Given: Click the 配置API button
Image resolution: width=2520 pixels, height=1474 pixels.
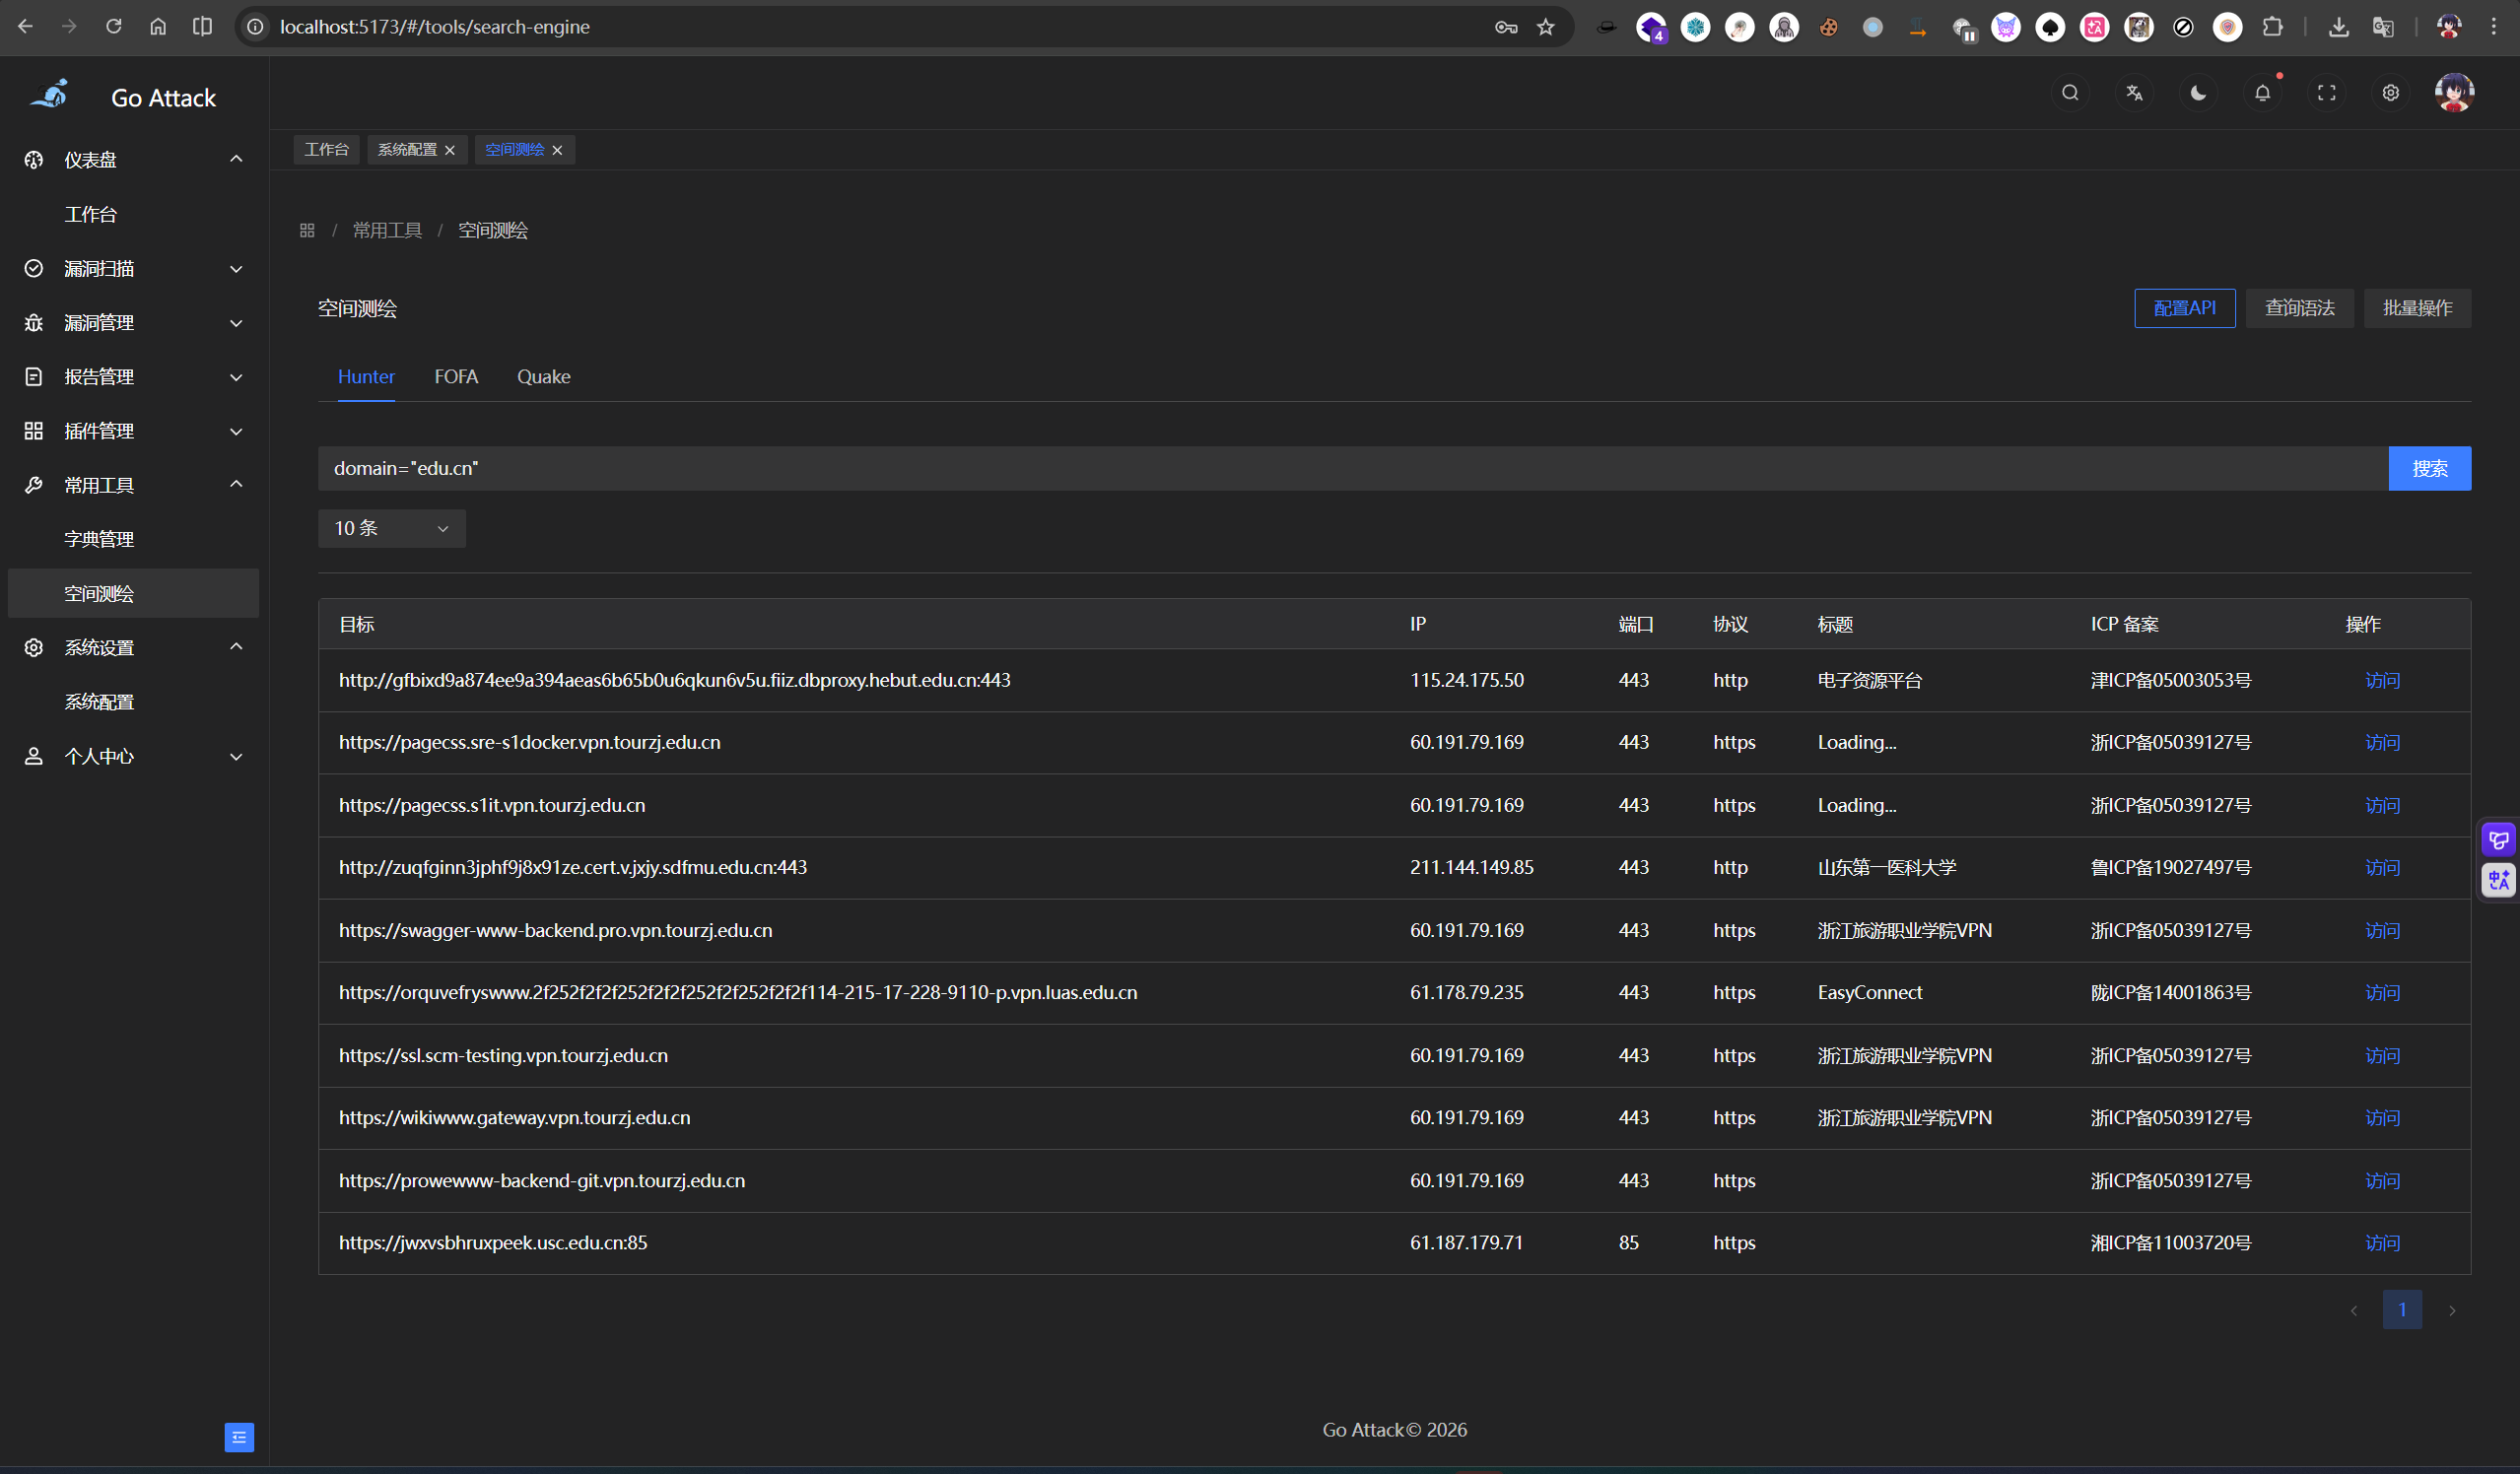Looking at the screenshot, I should tap(2184, 308).
